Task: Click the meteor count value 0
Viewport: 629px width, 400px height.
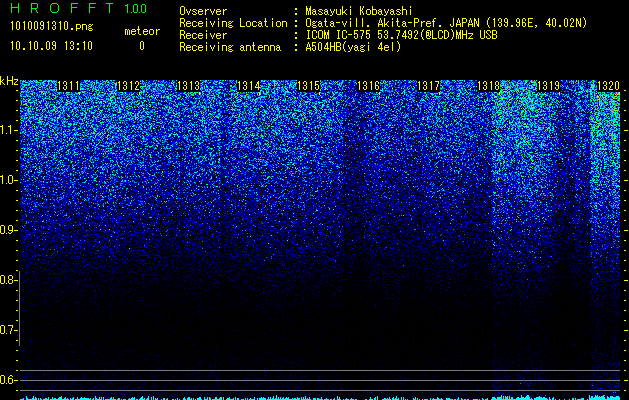Action: (x=142, y=46)
